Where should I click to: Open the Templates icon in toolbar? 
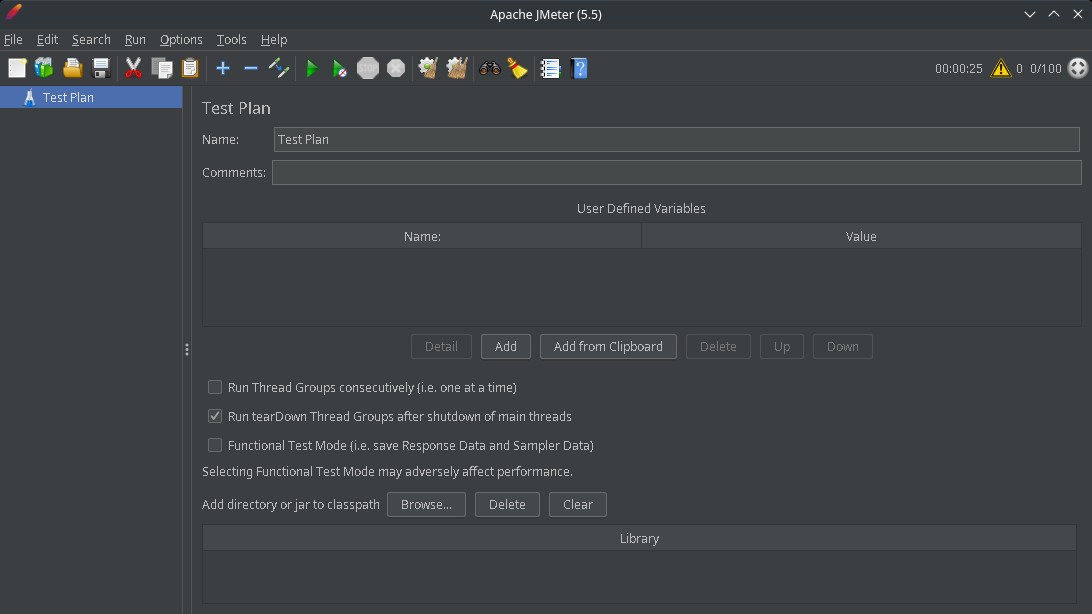(44, 68)
